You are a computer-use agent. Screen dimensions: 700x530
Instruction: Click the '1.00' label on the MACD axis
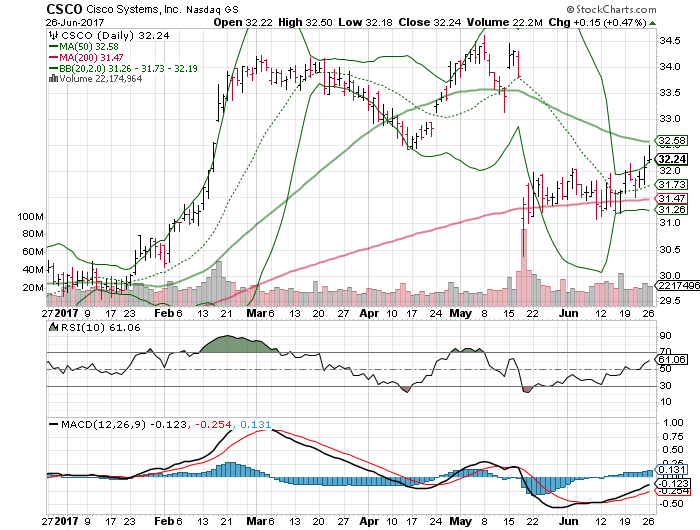(x=673, y=422)
